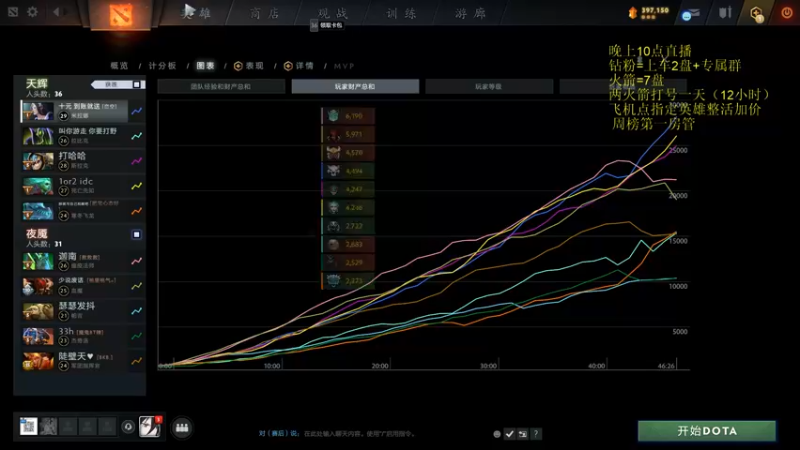This screenshot has width=800, height=450.
Task: Click the window mode icon beside the gear
Action: click(13, 11)
